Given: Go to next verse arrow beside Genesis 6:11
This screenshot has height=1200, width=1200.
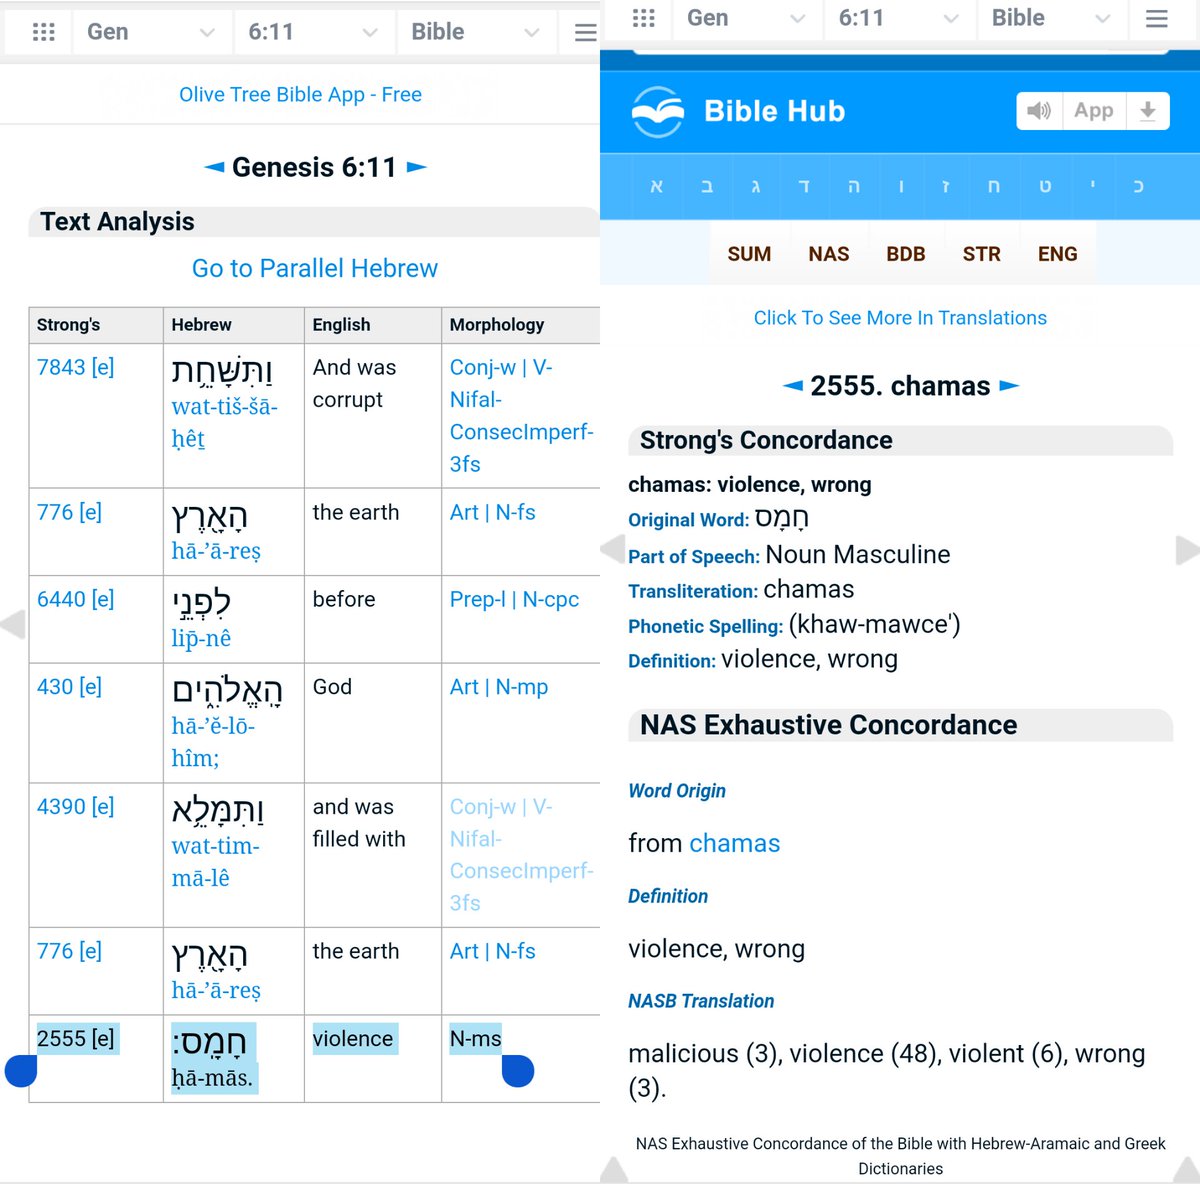Looking at the screenshot, I should [417, 167].
